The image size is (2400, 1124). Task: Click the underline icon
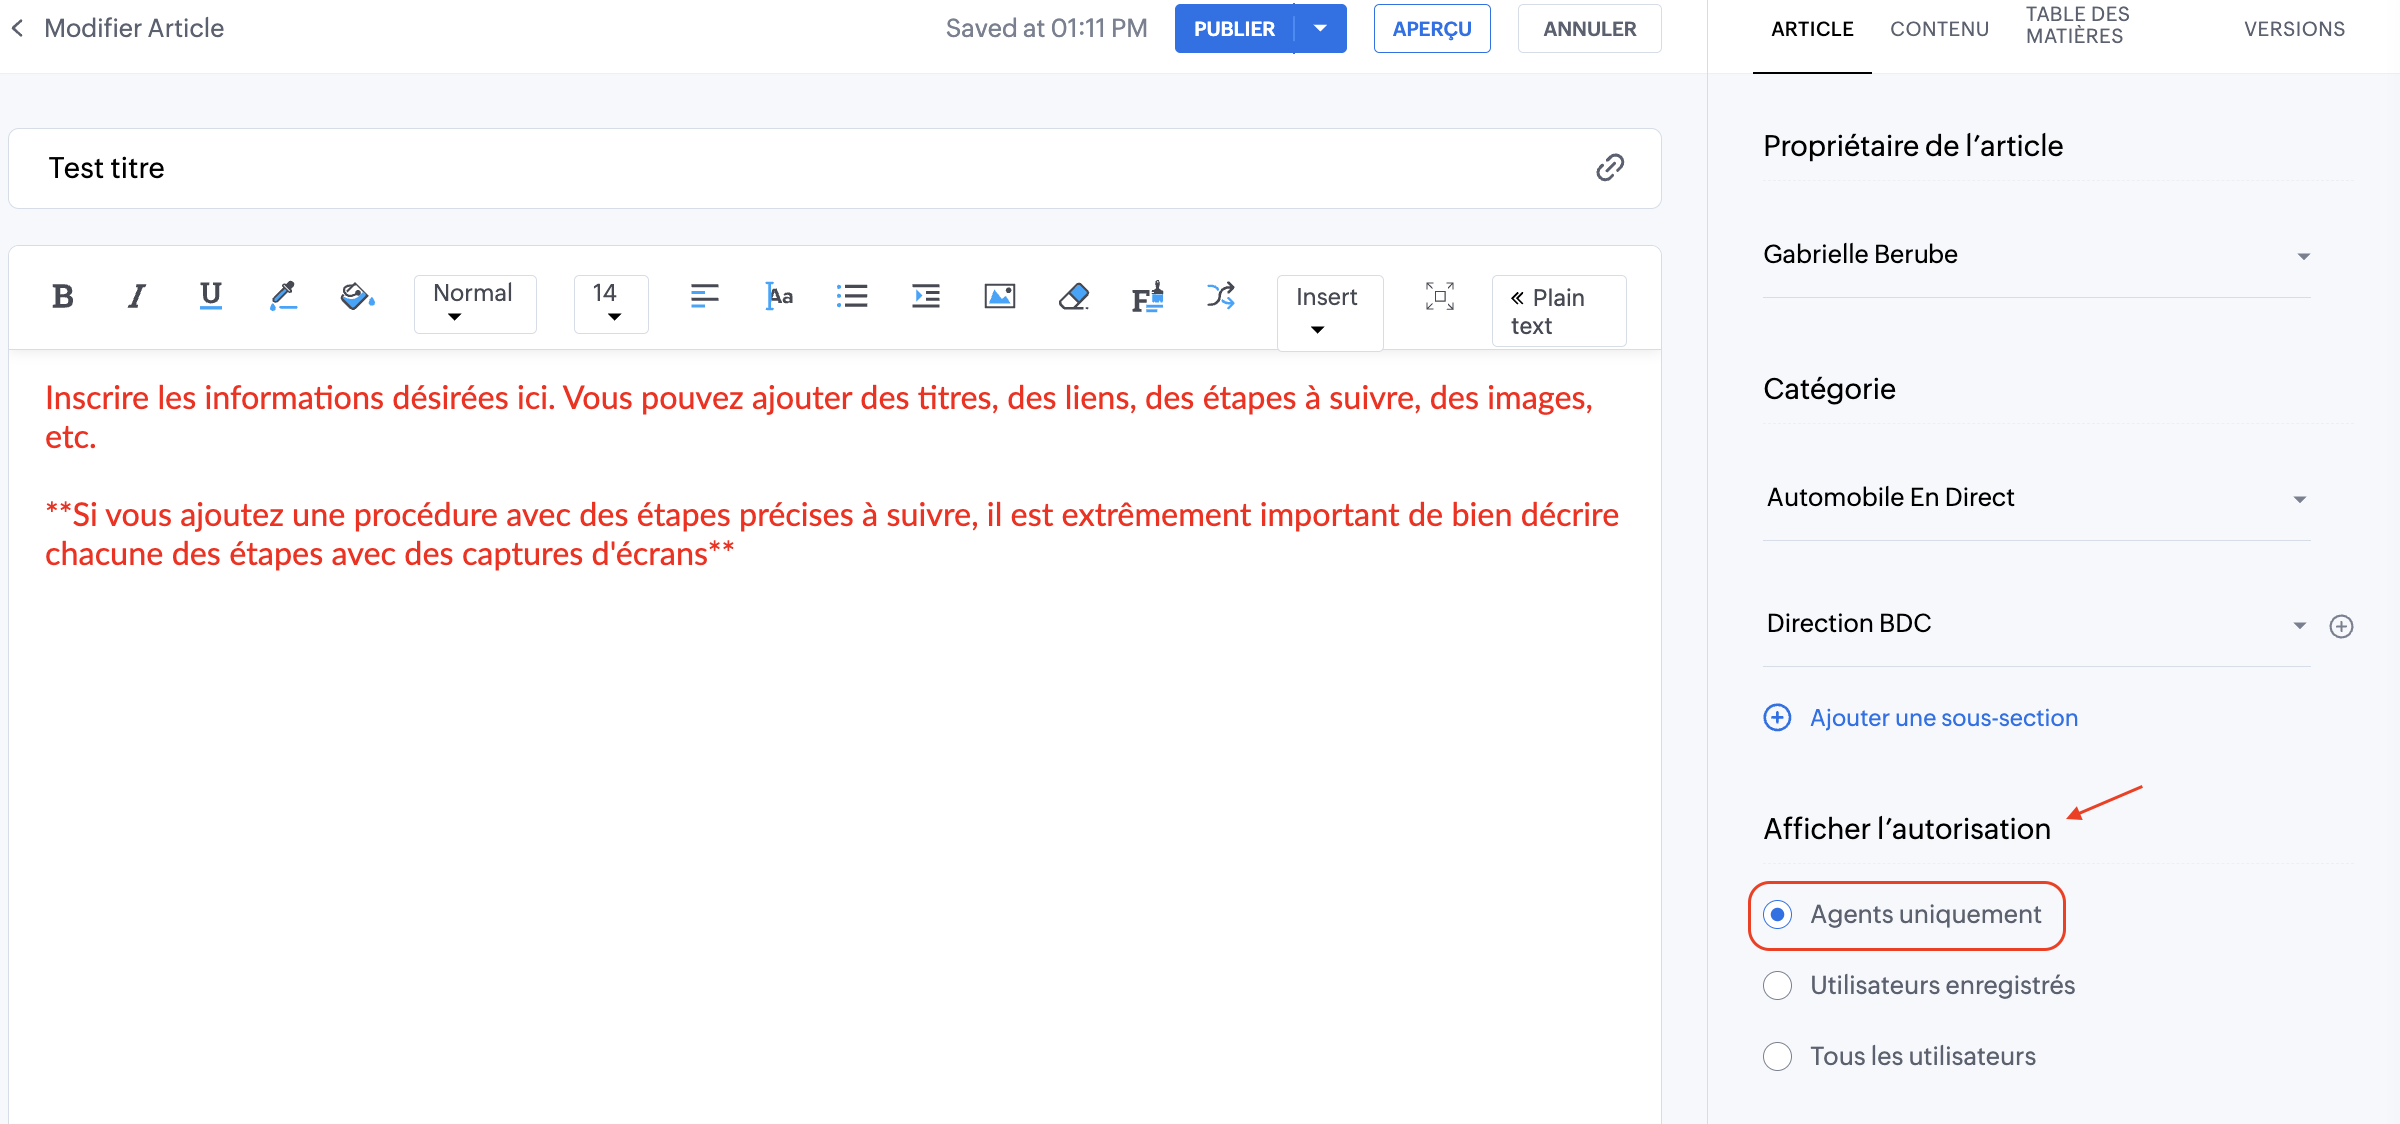point(210,296)
